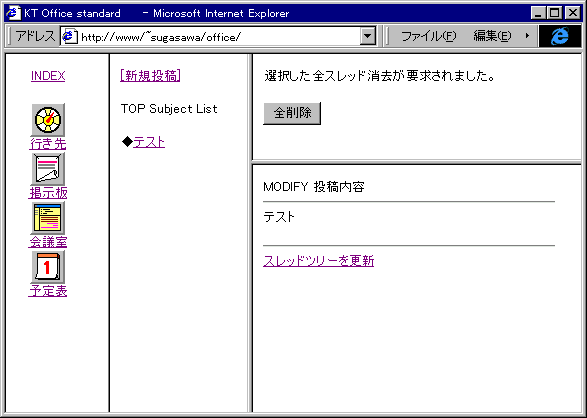Image resolution: width=587 pixels, height=418 pixels.
Task: Click the スレッドツリーを更新 link
Action: 319,261
